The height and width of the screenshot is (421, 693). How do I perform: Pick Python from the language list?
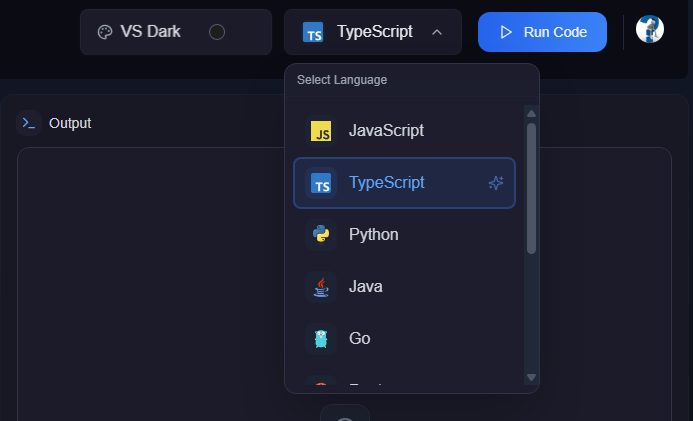tap(404, 235)
